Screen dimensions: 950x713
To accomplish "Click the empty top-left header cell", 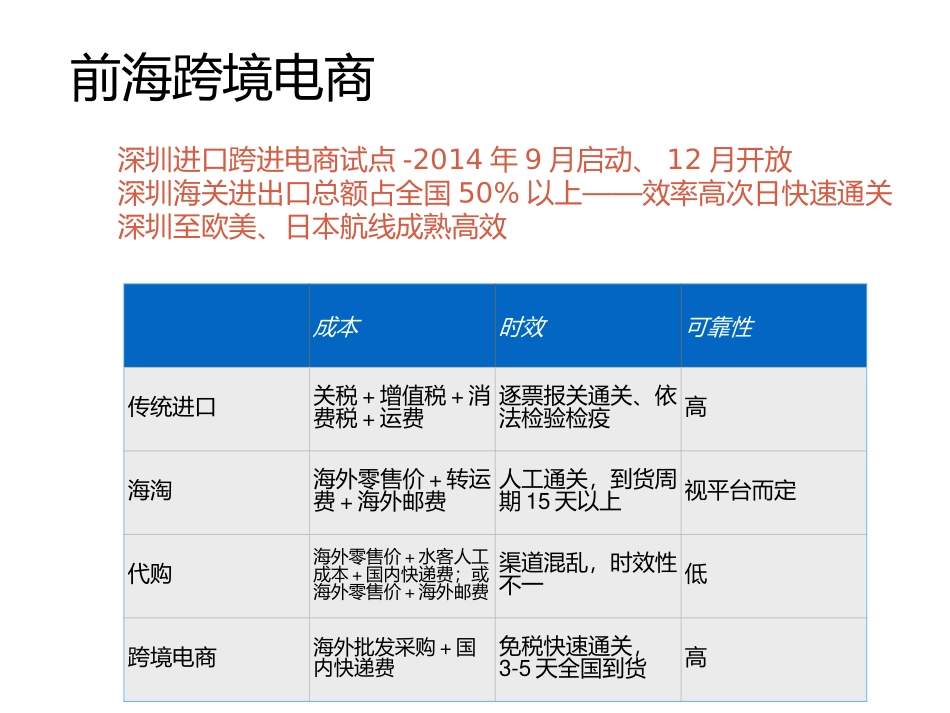I will coord(216,326).
